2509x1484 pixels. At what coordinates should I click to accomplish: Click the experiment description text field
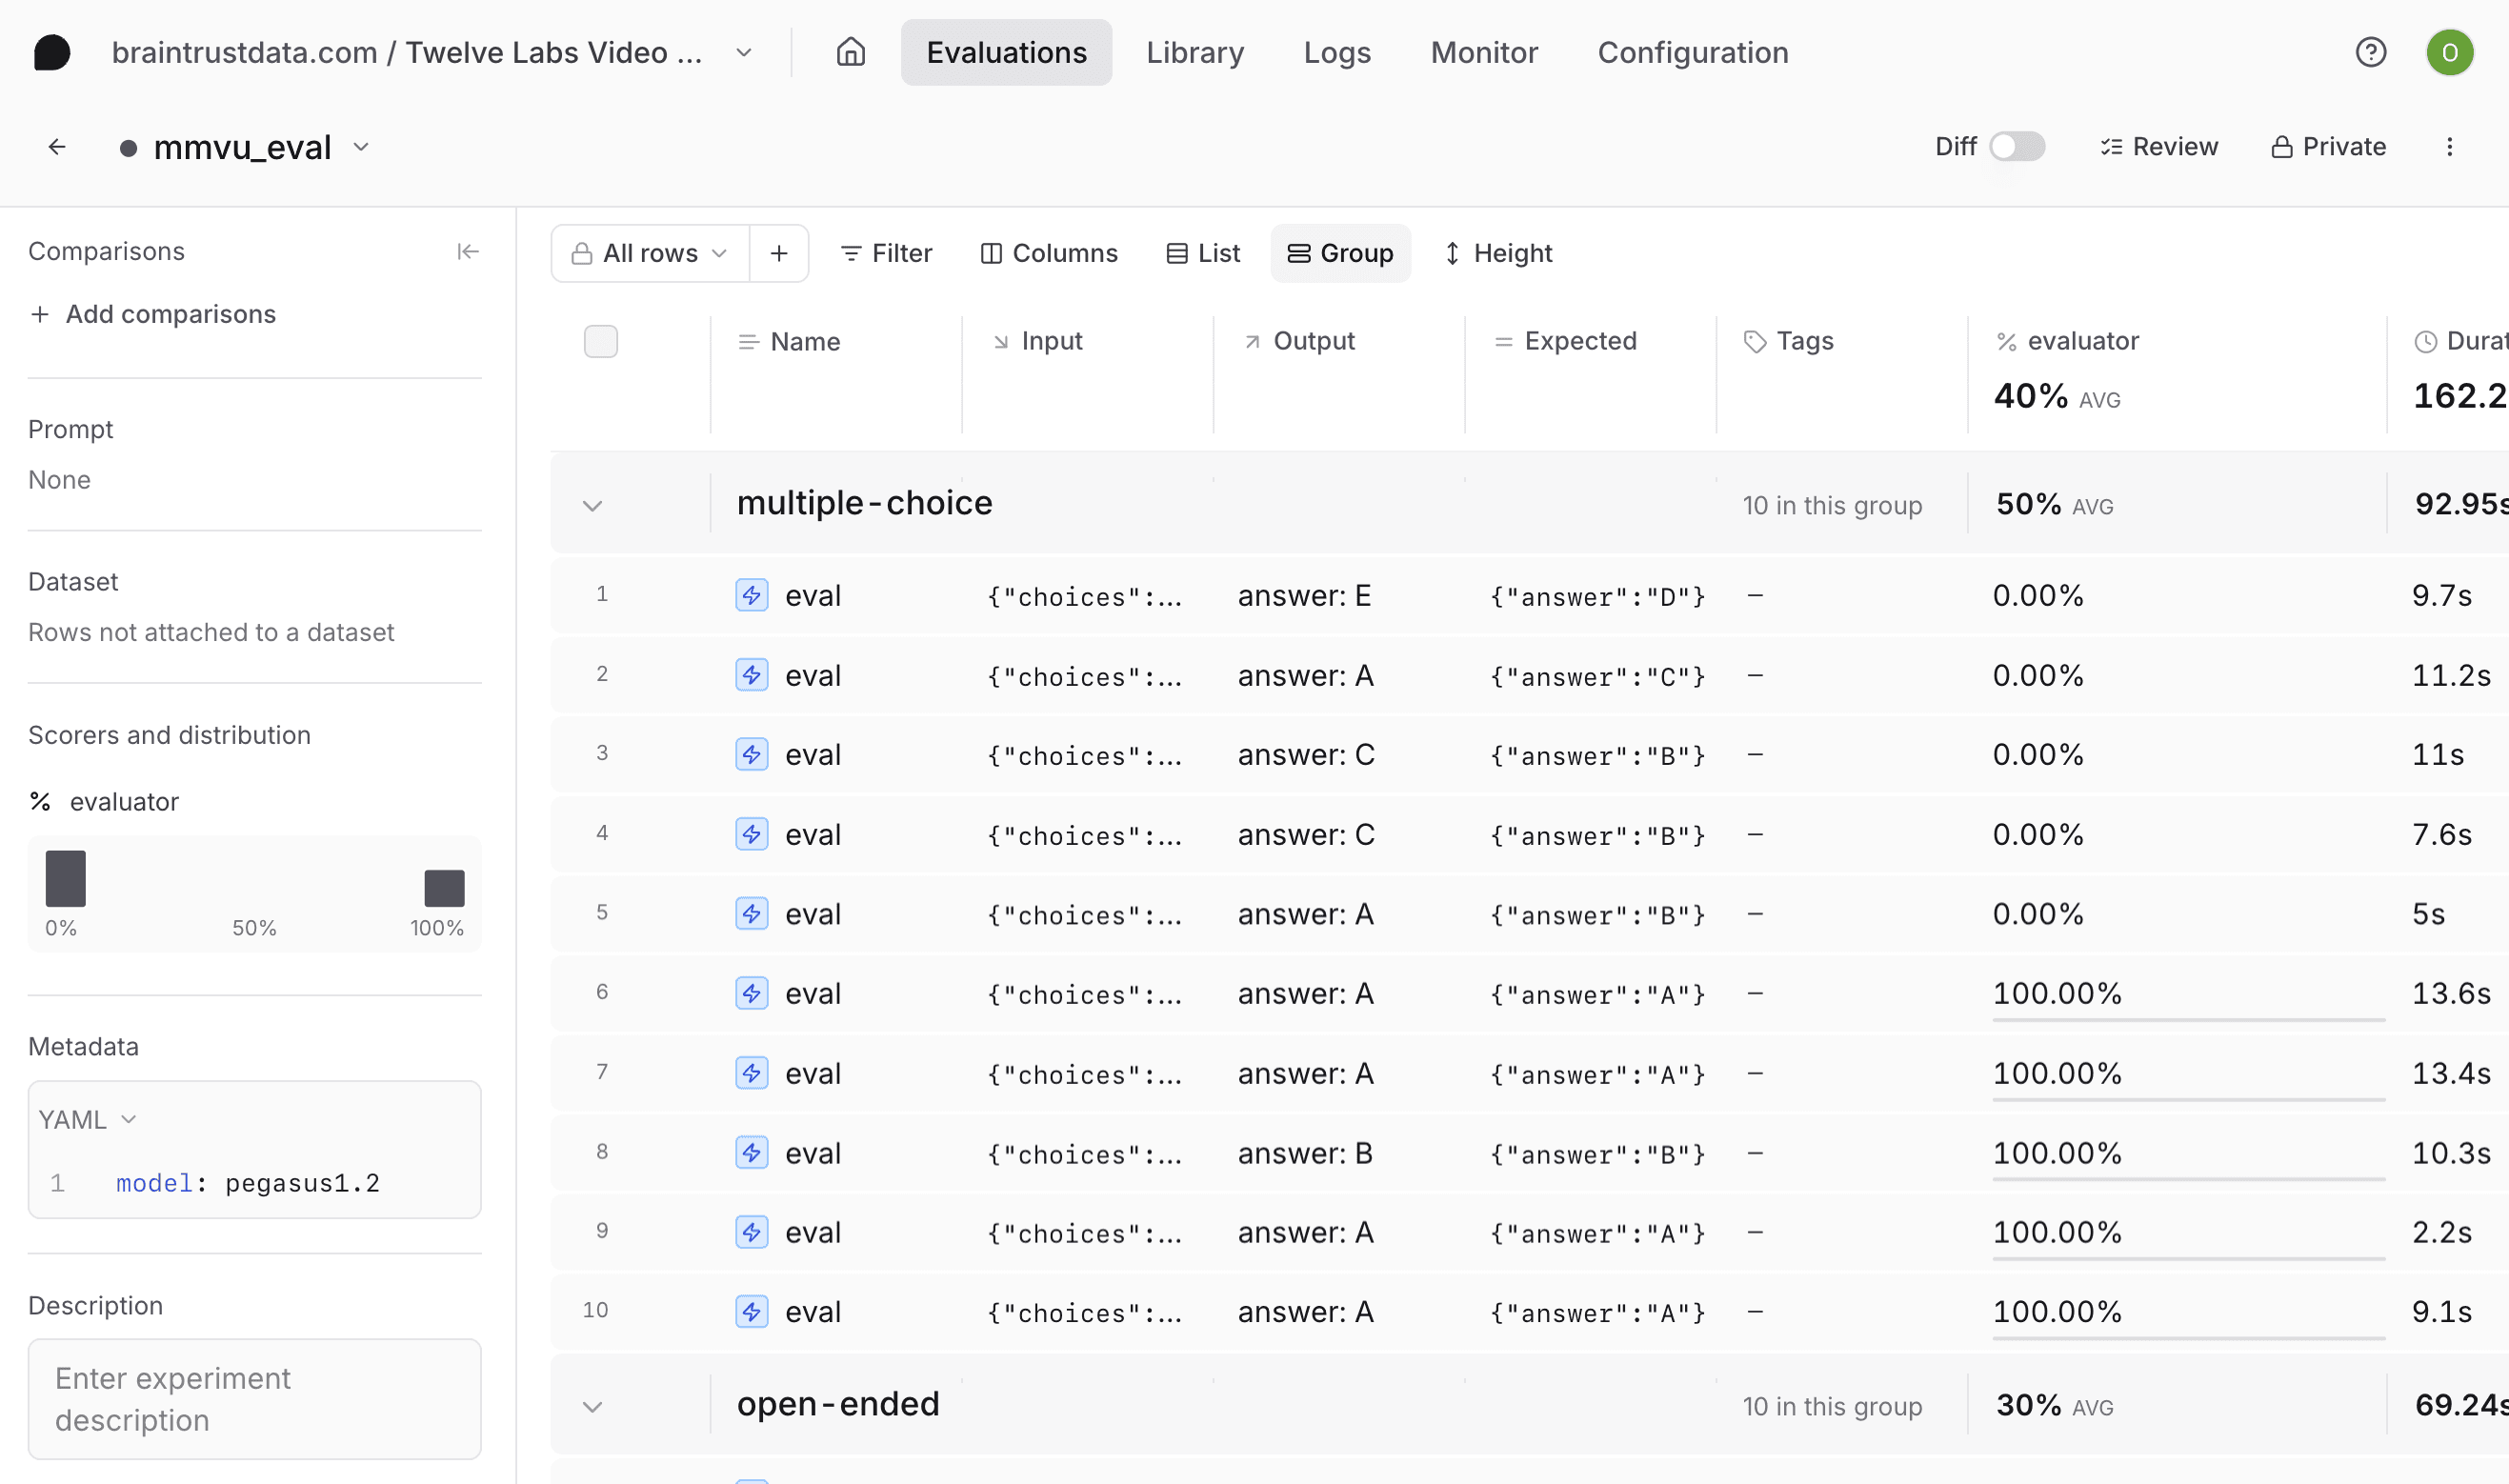(254, 1398)
